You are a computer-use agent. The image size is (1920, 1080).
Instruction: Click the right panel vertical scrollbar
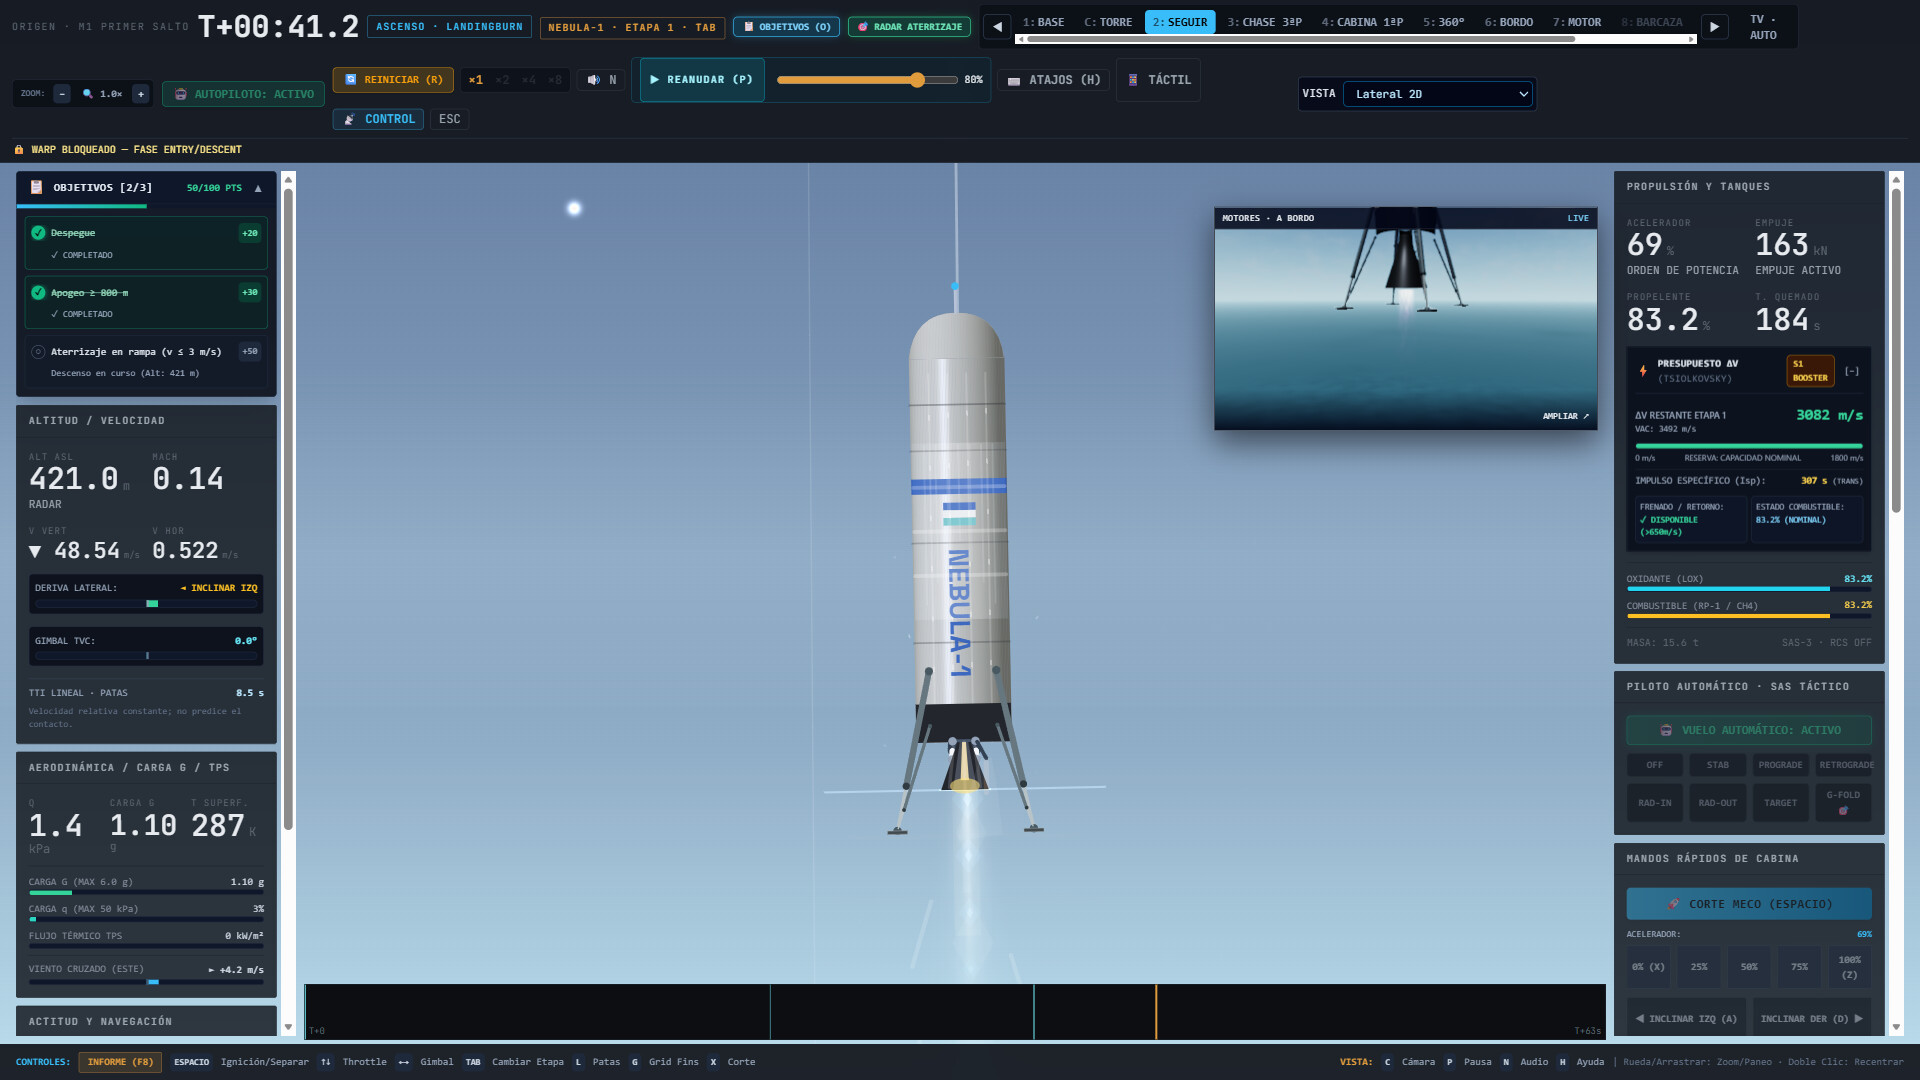[1895, 350]
